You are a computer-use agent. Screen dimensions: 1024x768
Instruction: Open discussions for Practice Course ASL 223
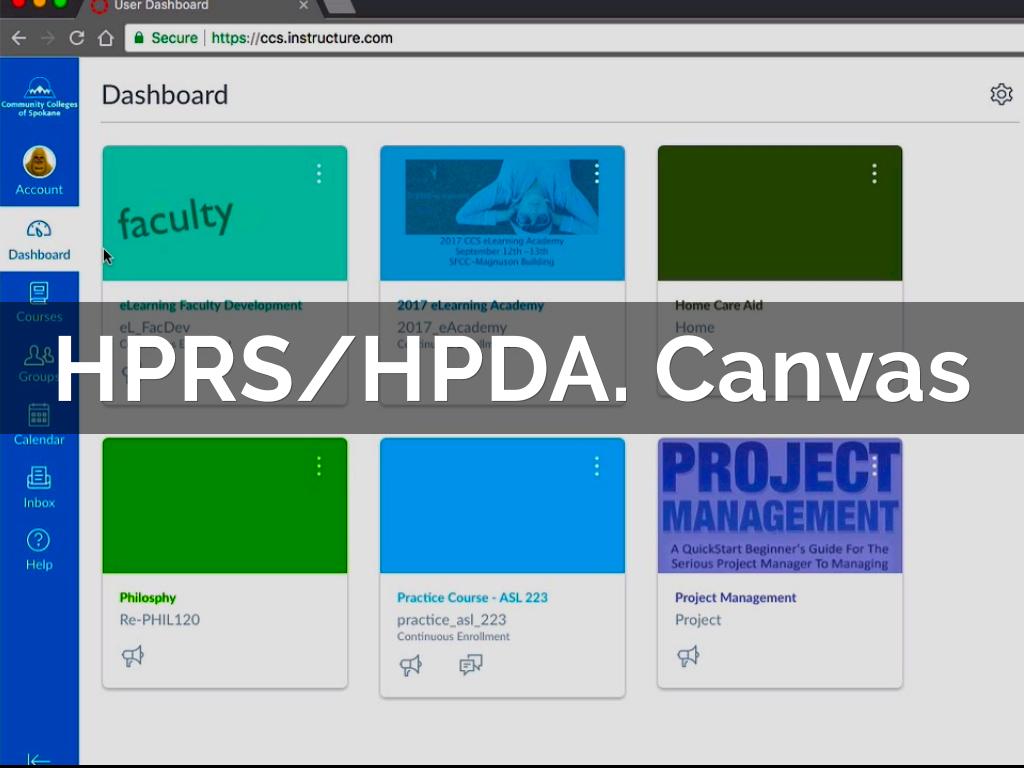click(x=471, y=665)
